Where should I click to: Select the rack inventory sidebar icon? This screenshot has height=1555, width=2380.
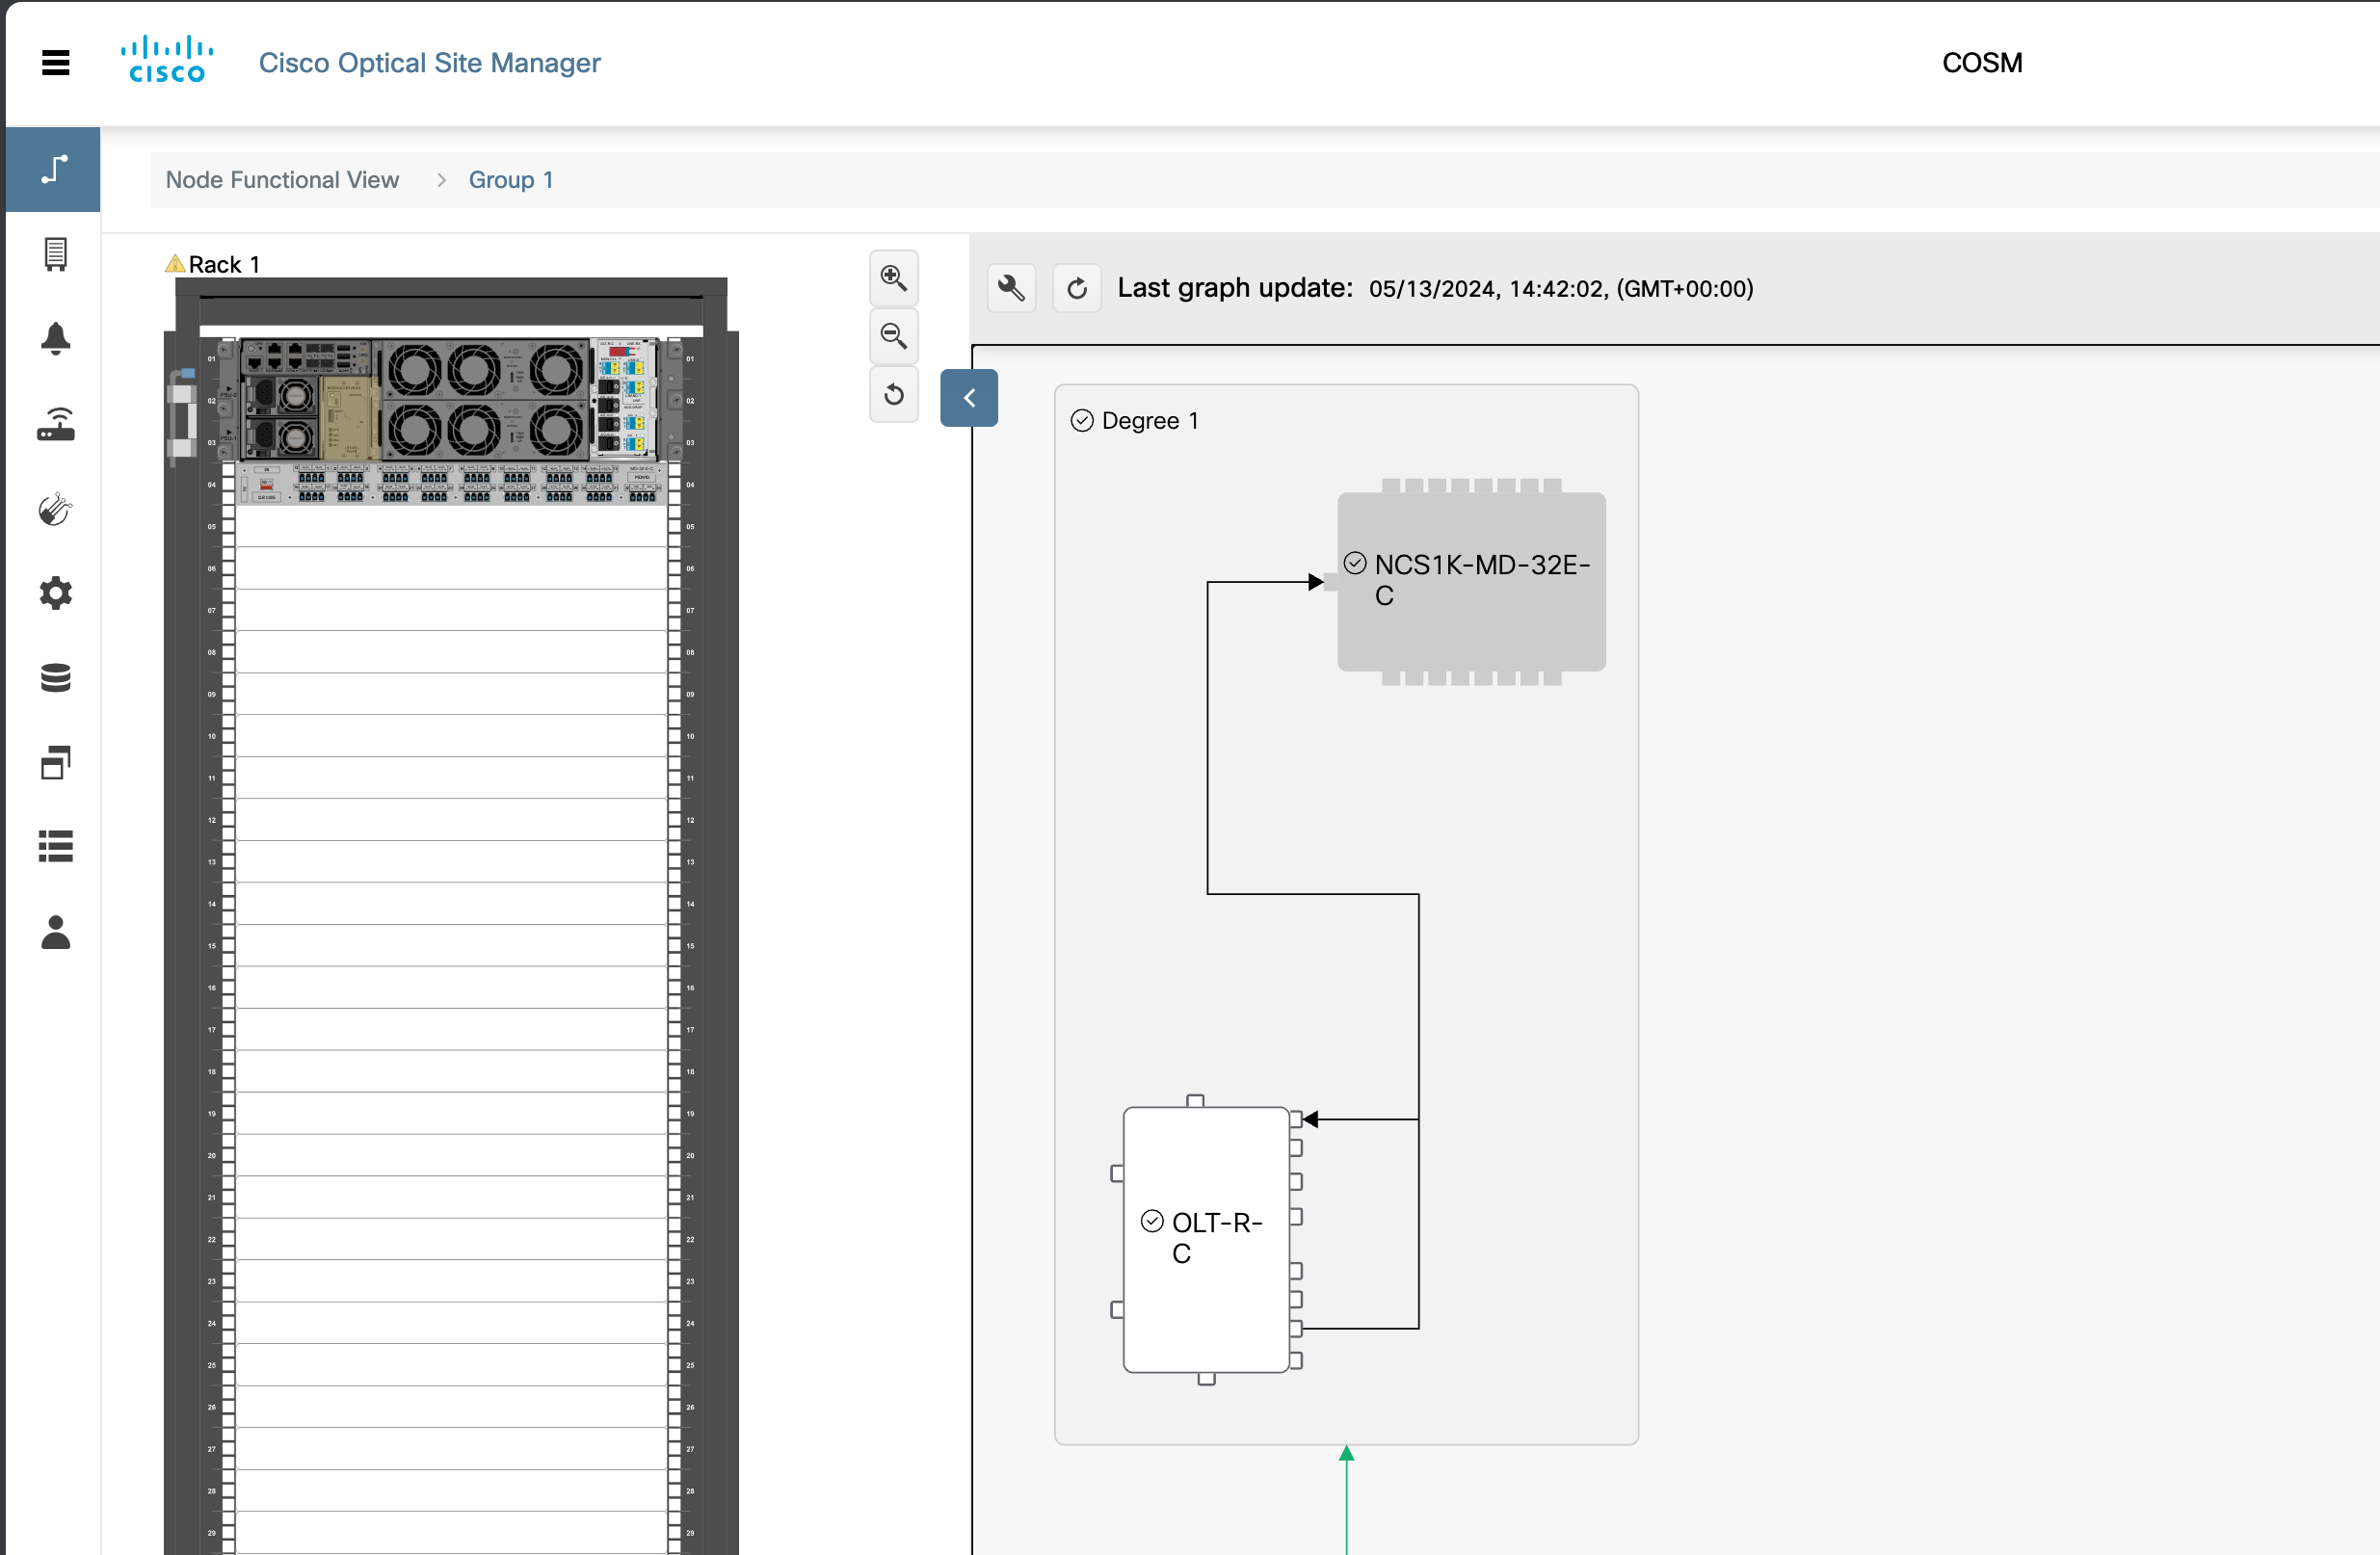tap(54, 254)
